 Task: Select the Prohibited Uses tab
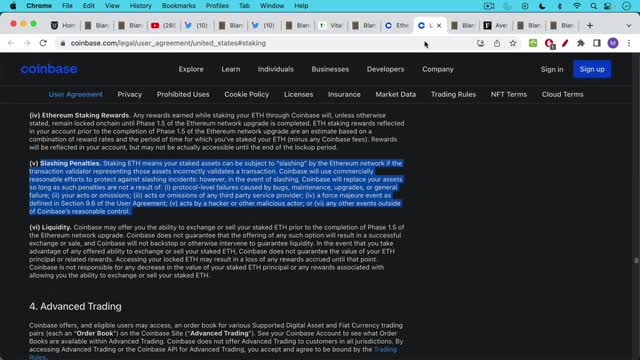[x=183, y=94]
